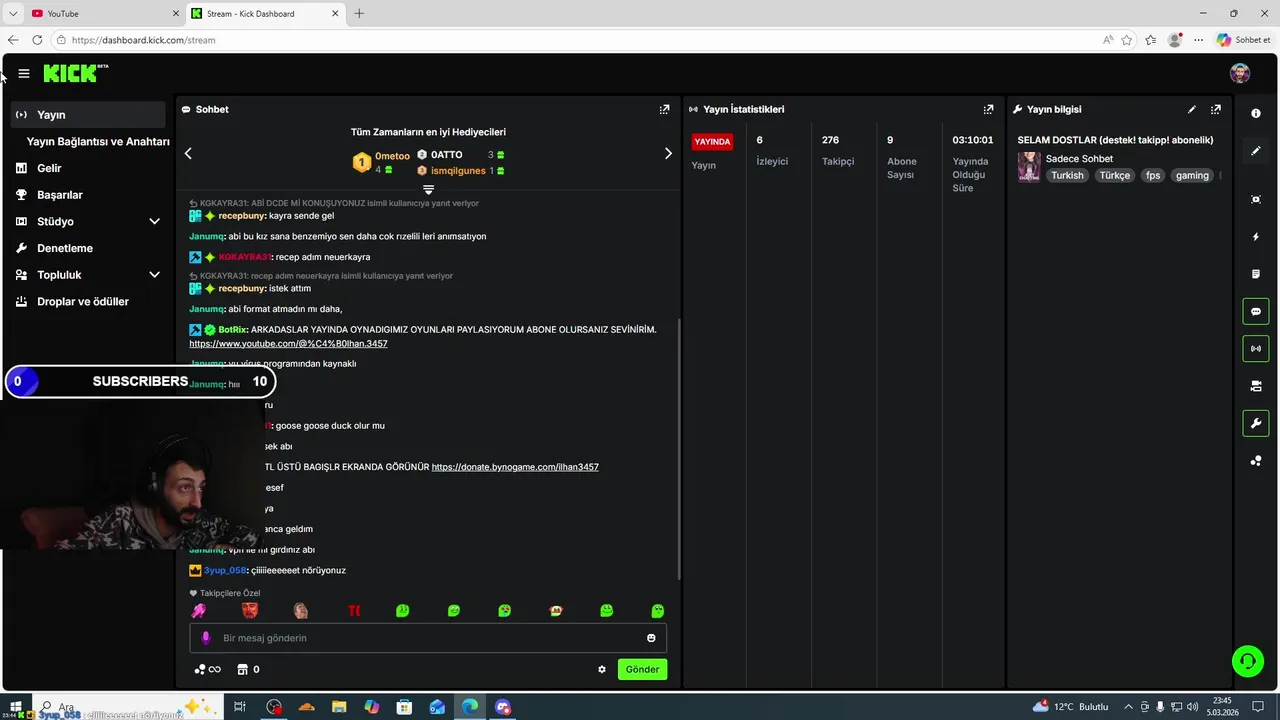This screenshot has height=720, width=1280.
Task: Open Yayın Bağlantısı ve Anahtarı page
Action: click(x=98, y=141)
